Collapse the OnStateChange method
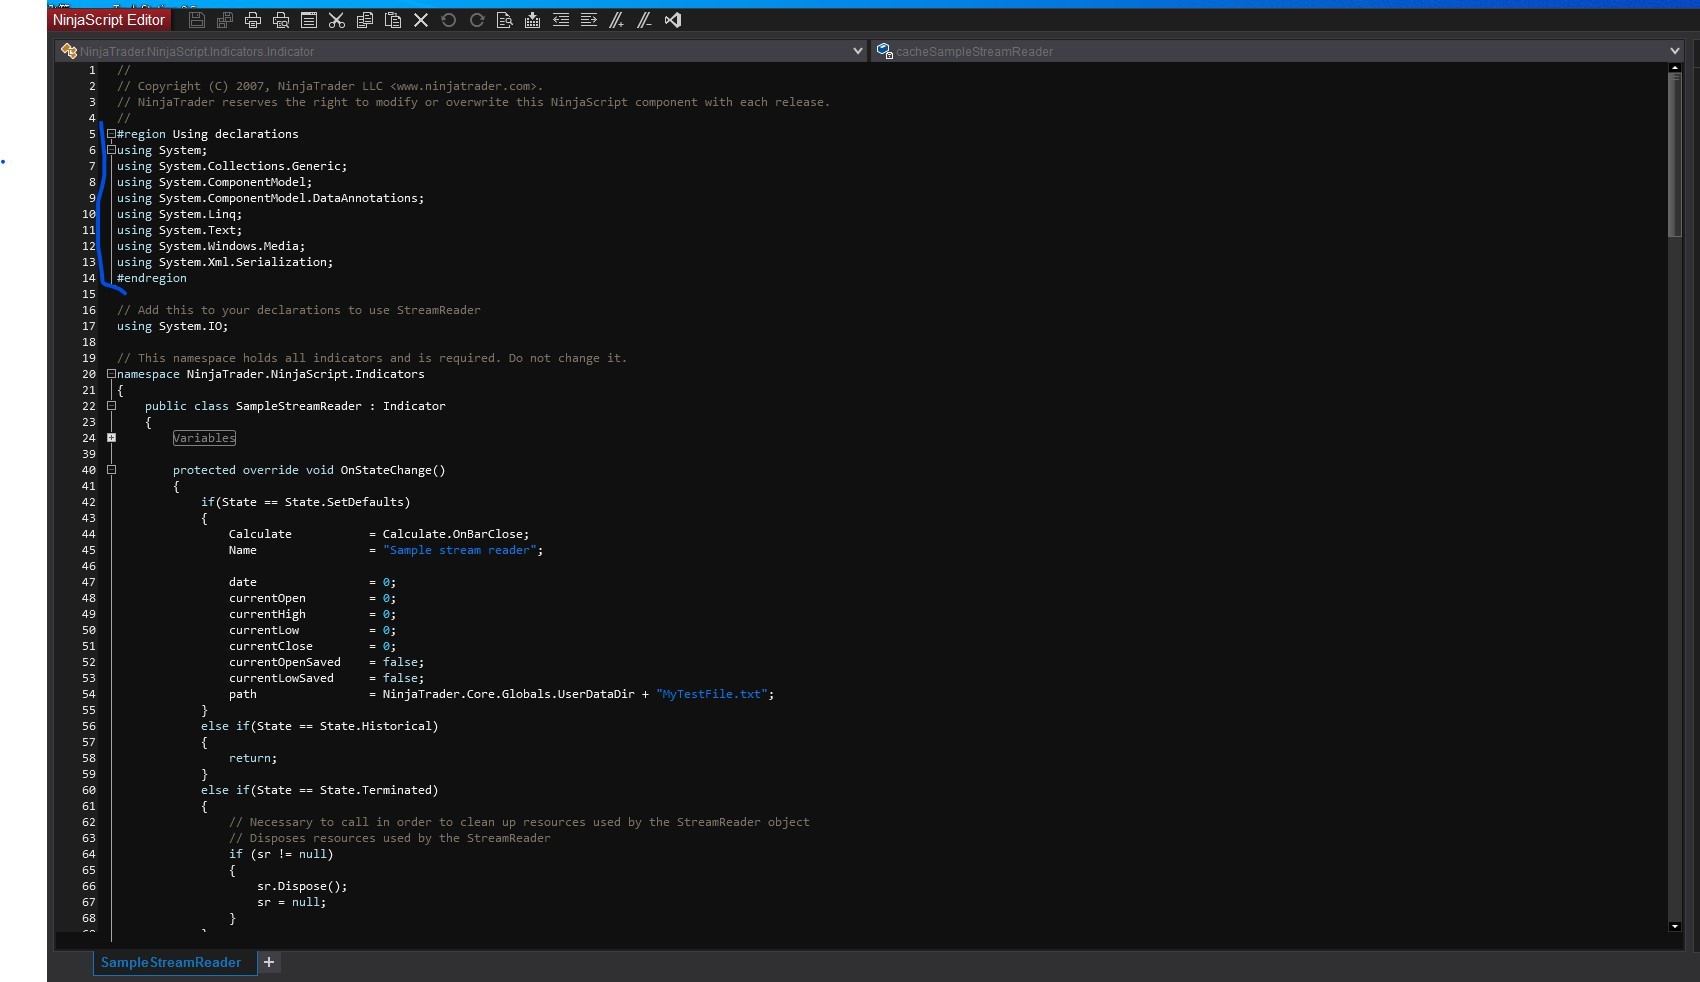 coord(111,470)
